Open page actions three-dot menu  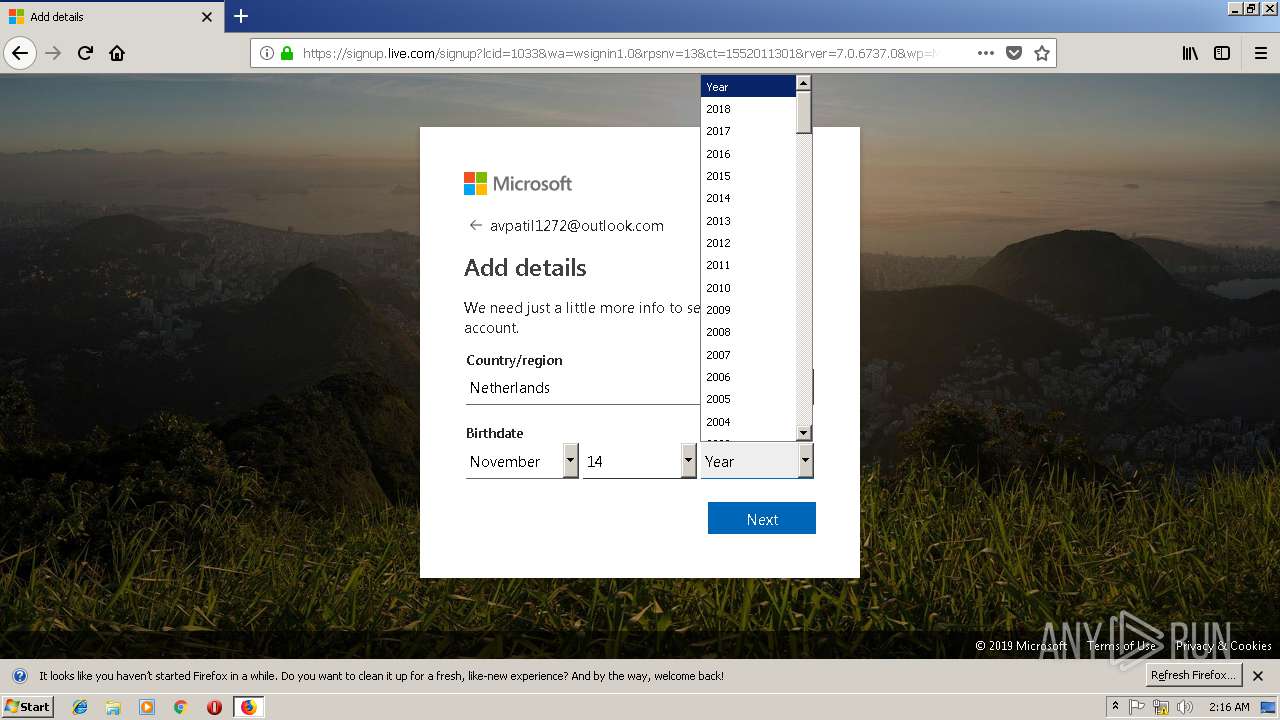point(986,53)
